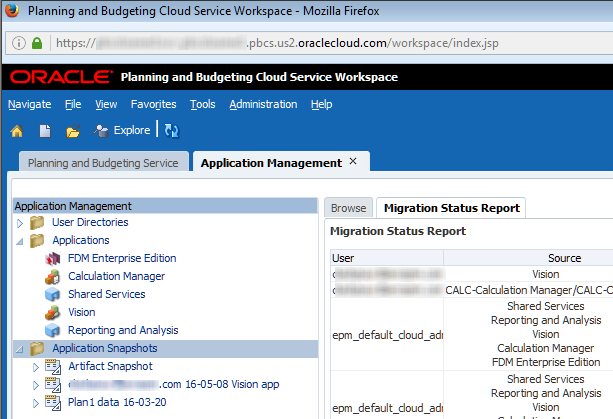Screen dimensions: 613x419
Task: Switch to the Browse tab
Action: (x=348, y=208)
